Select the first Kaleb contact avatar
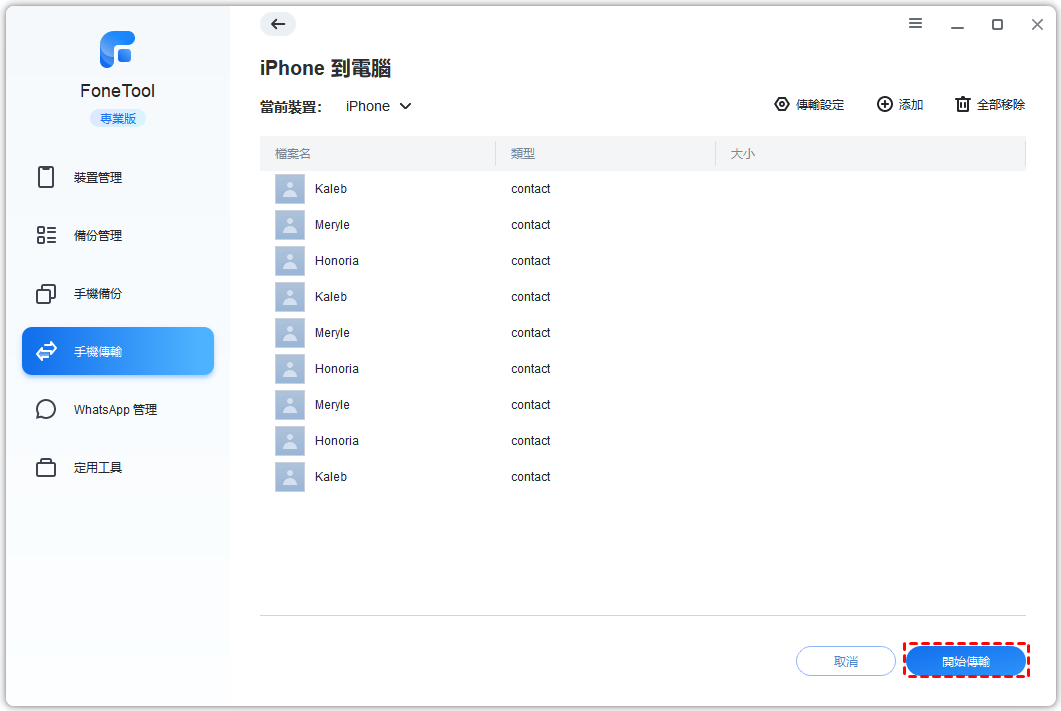Image resolution: width=1061 pixels, height=711 pixels. tap(290, 189)
